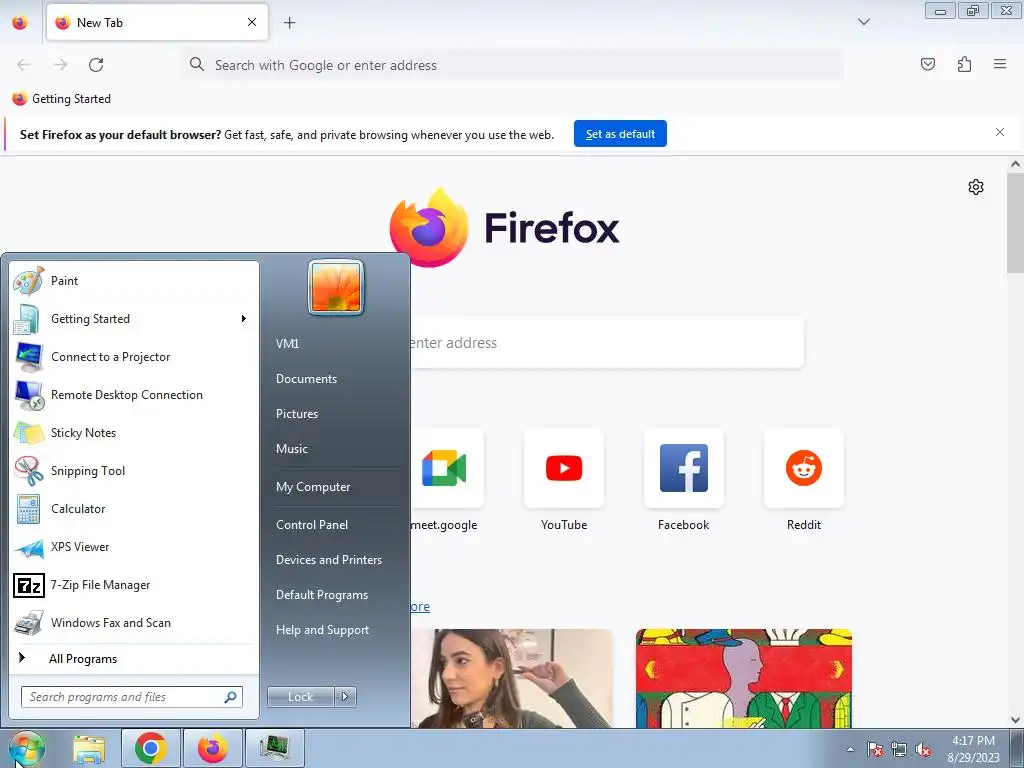Show hidden tray icons arrow
The image size is (1024, 768).
point(850,749)
